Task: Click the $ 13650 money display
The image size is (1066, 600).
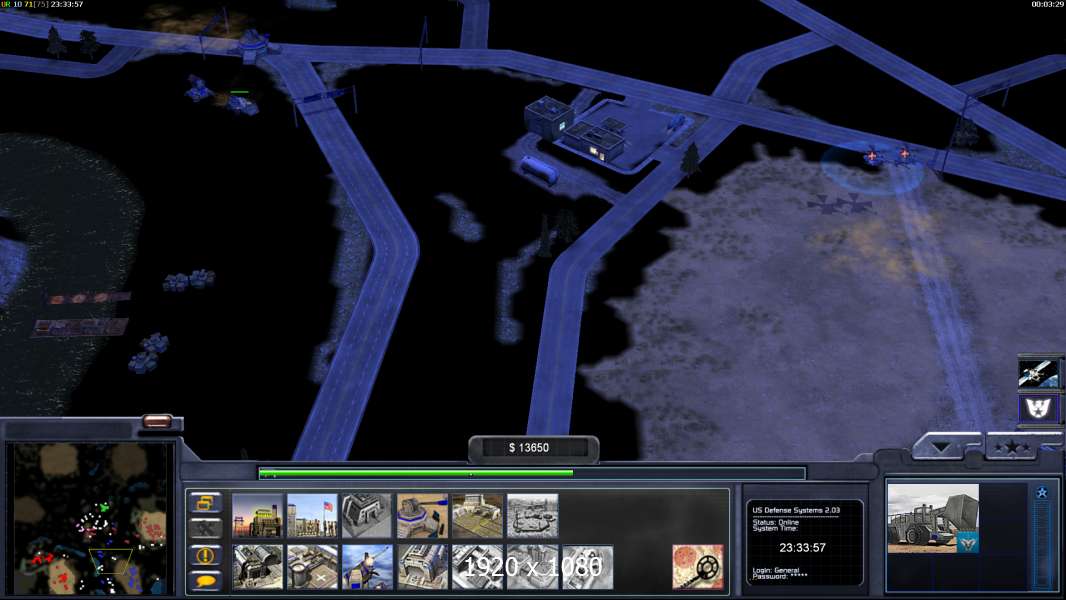Action: pos(529,448)
